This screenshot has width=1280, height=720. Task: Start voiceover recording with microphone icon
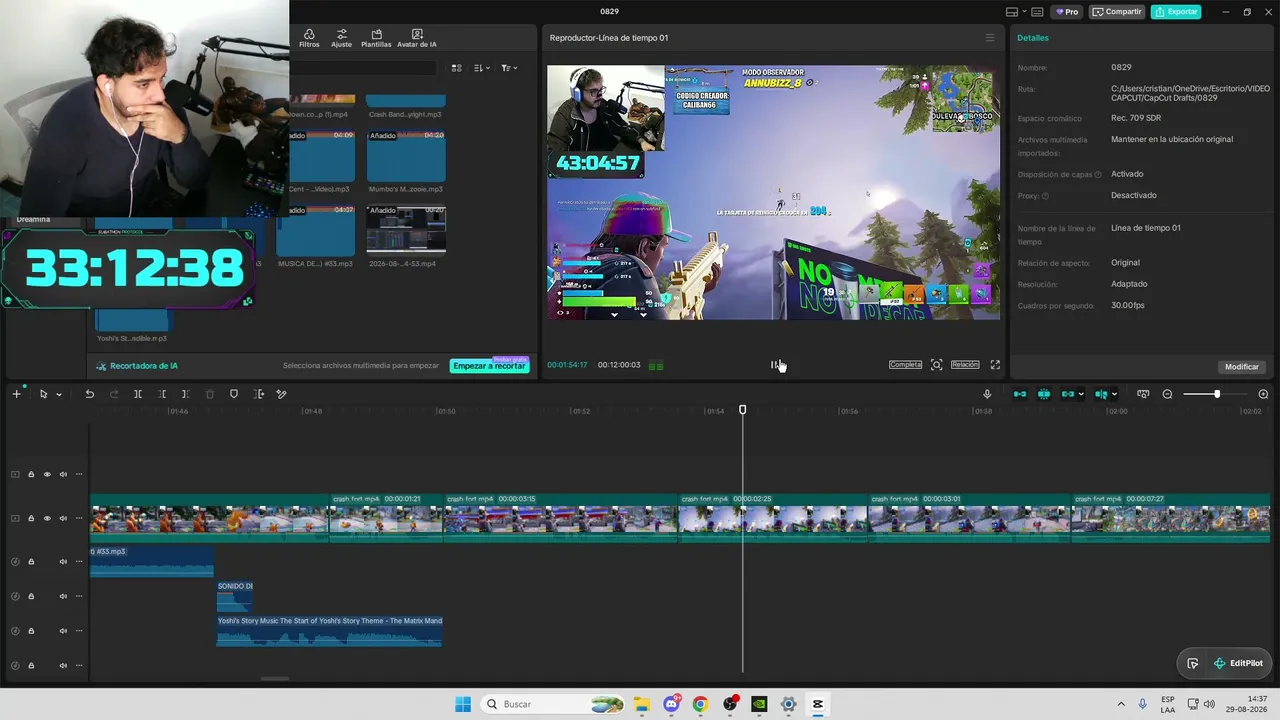[987, 394]
